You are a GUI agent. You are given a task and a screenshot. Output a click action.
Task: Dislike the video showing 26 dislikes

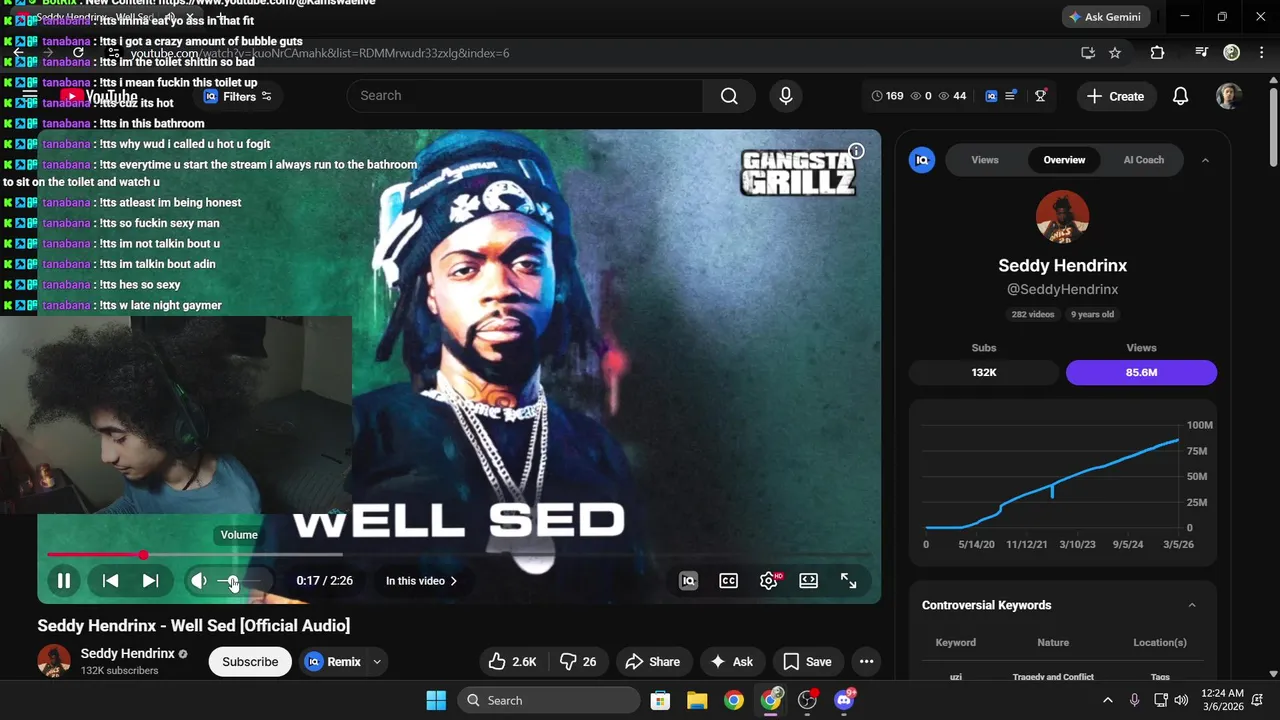click(578, 662)
